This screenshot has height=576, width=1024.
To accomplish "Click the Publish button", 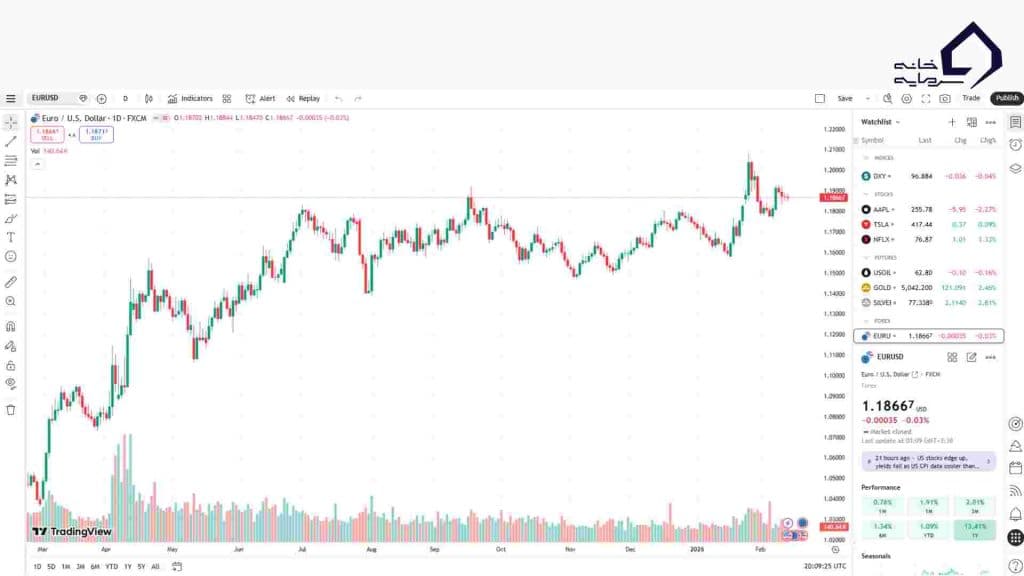I will [x=1004, y=98].
